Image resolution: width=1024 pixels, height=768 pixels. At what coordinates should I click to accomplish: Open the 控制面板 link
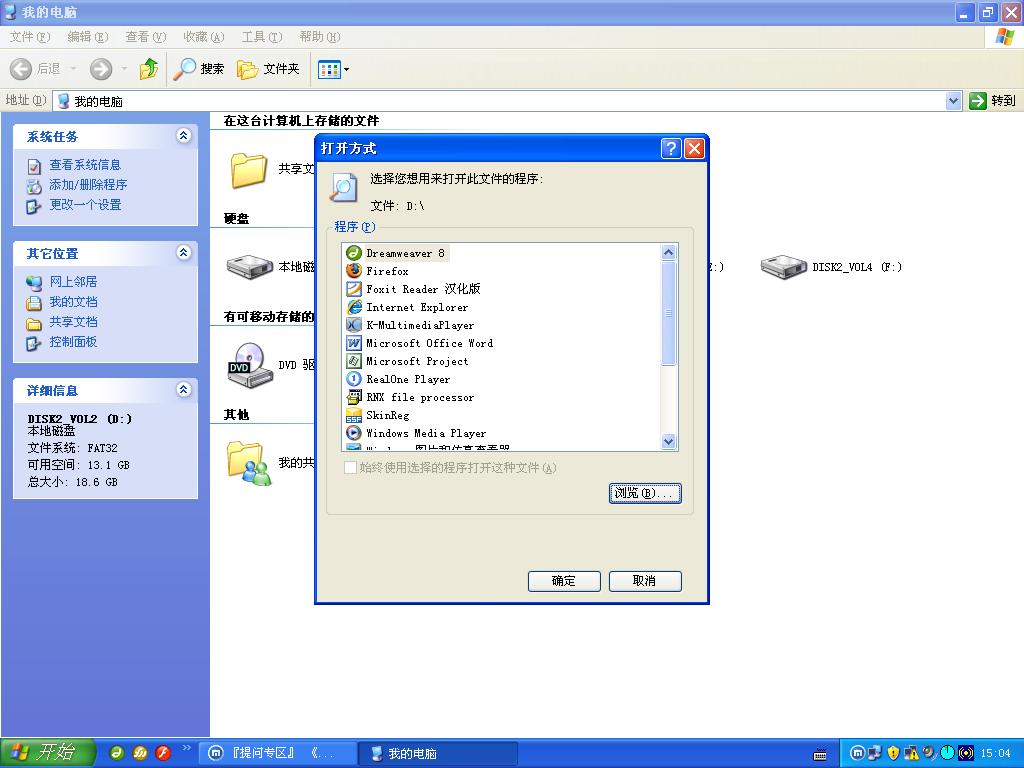pos(73,342)
